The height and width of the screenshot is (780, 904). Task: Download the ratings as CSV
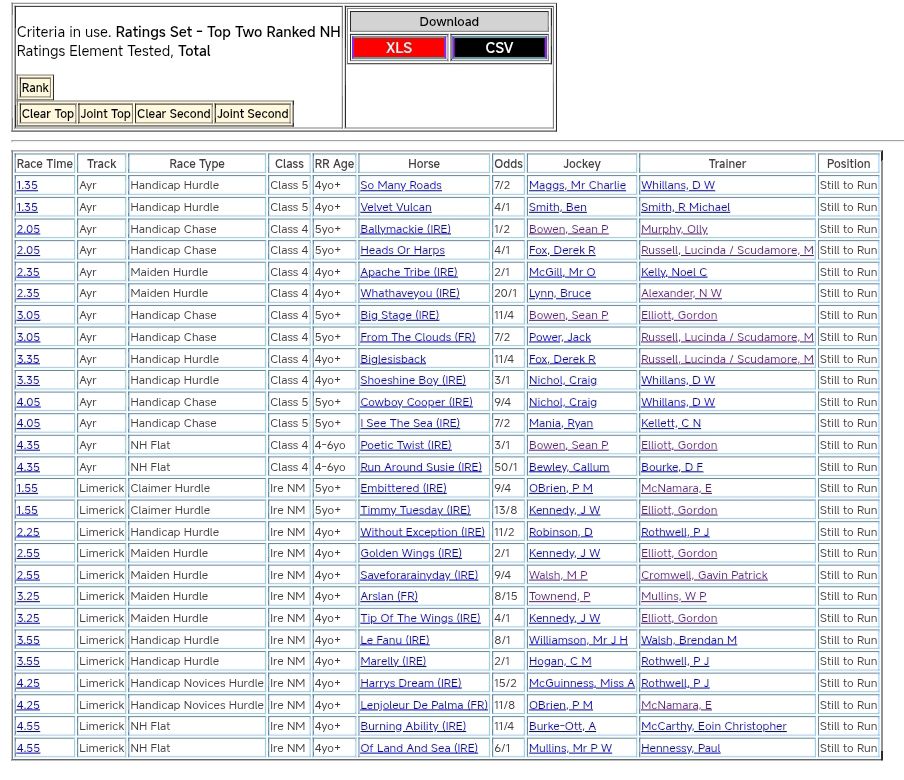[499, 48]
